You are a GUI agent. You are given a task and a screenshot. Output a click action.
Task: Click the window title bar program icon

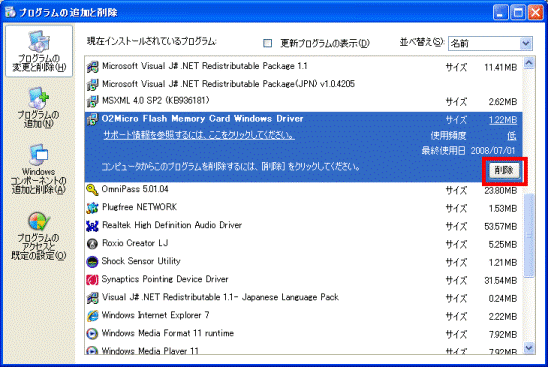coord(10,12)
